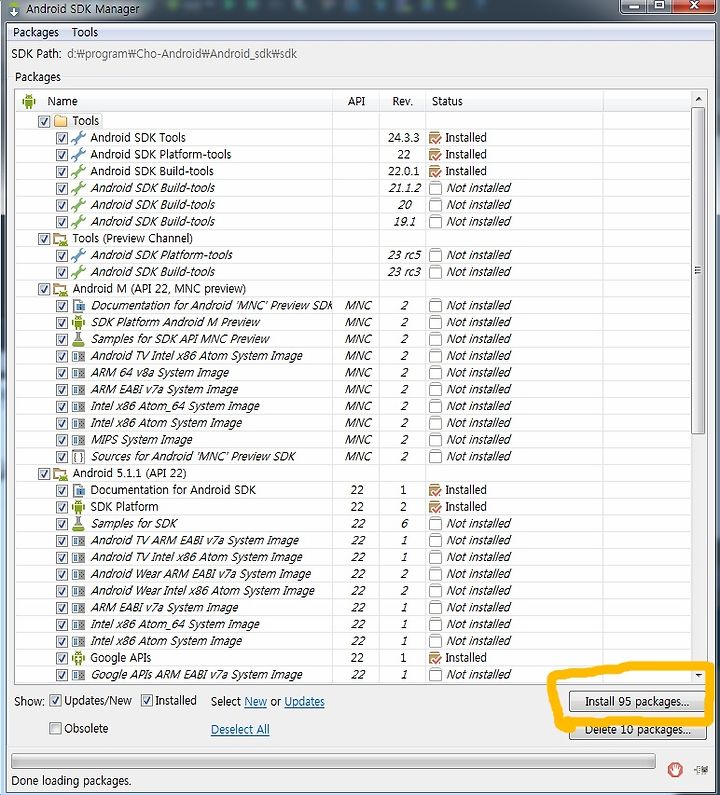
Task: Uncheck the Google APIs ARM EABI v7a System Image checkbox
Action: click(x=61, y=675)
